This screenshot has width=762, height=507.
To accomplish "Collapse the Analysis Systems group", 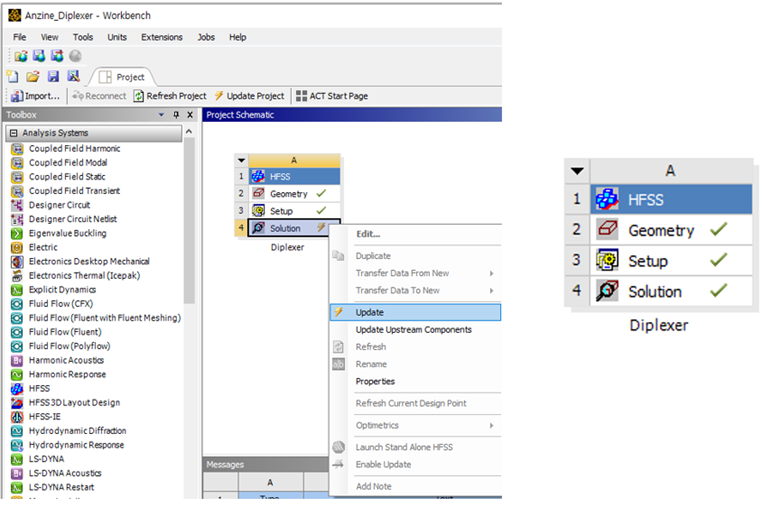I will click(14, 133).
